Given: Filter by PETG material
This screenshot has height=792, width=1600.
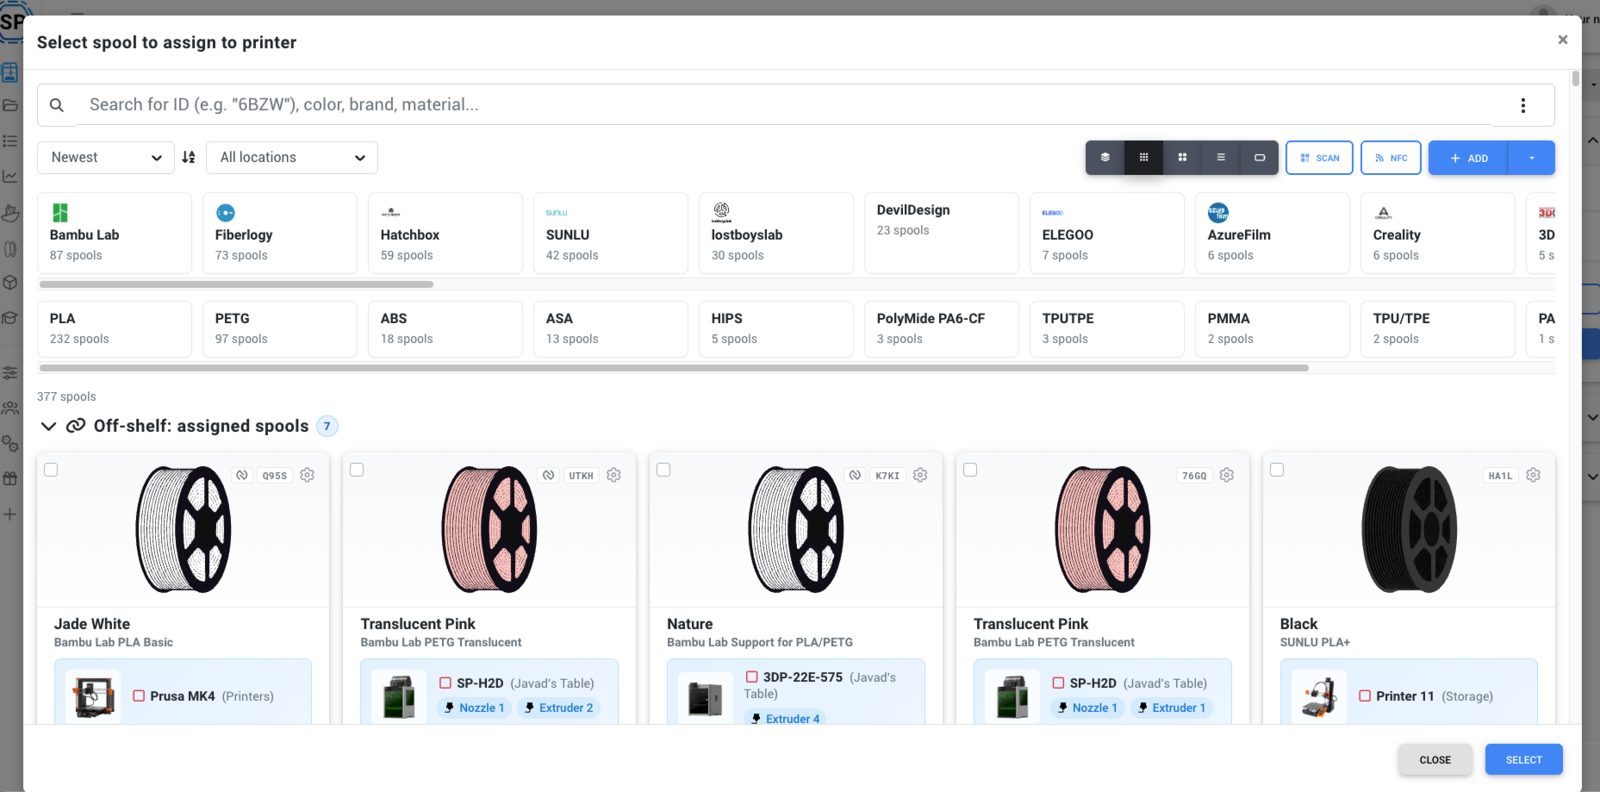Looking at the screenshot, I should 280,329.
